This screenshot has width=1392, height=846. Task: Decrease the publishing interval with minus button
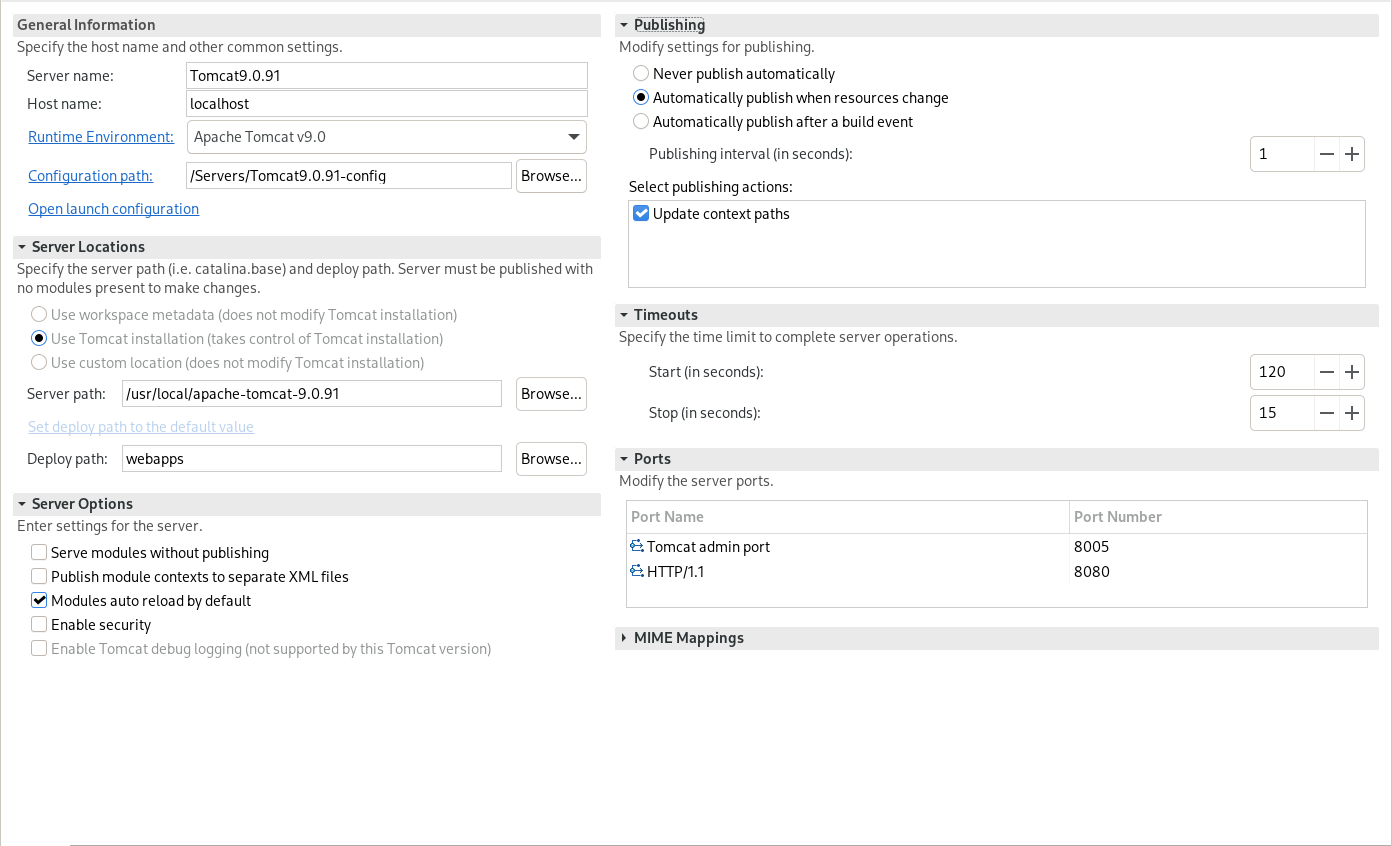pos(1327,154)
